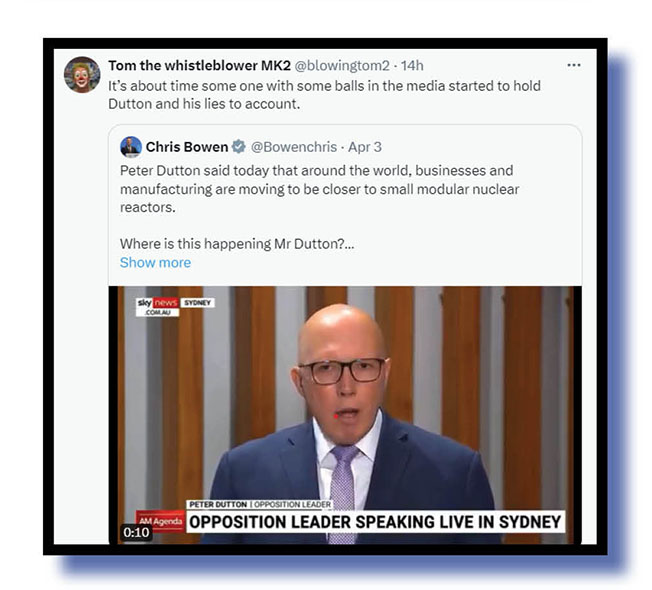Expand the quoted tweet with Show more
652x590 pixels.
click(156, 262)
